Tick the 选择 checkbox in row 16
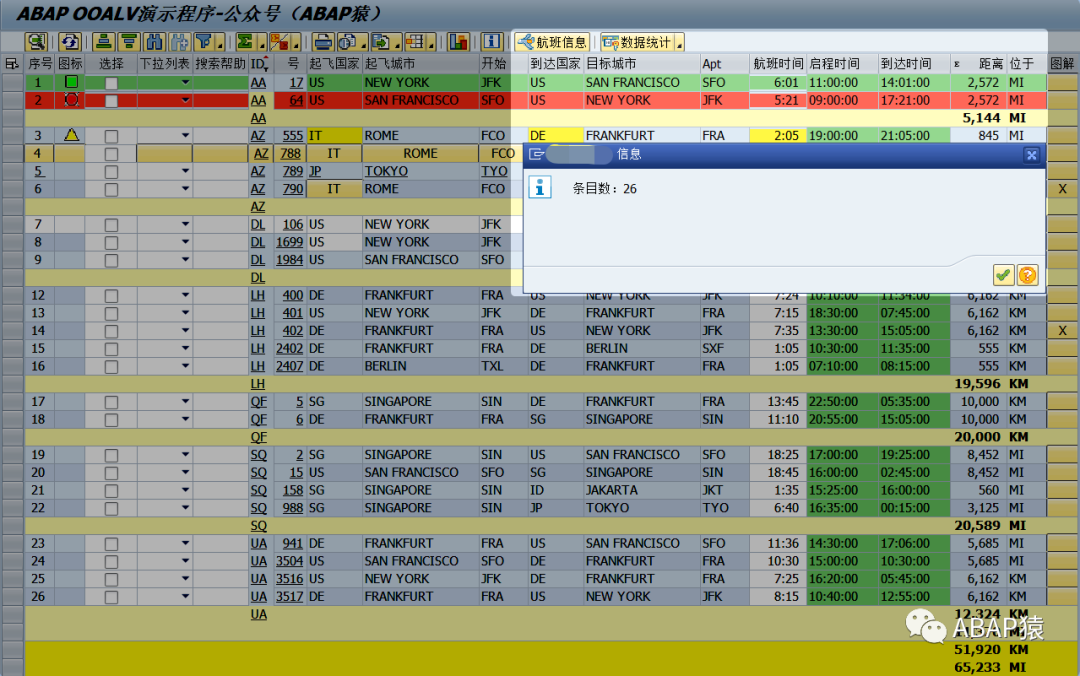 click(x=111, y=367)
